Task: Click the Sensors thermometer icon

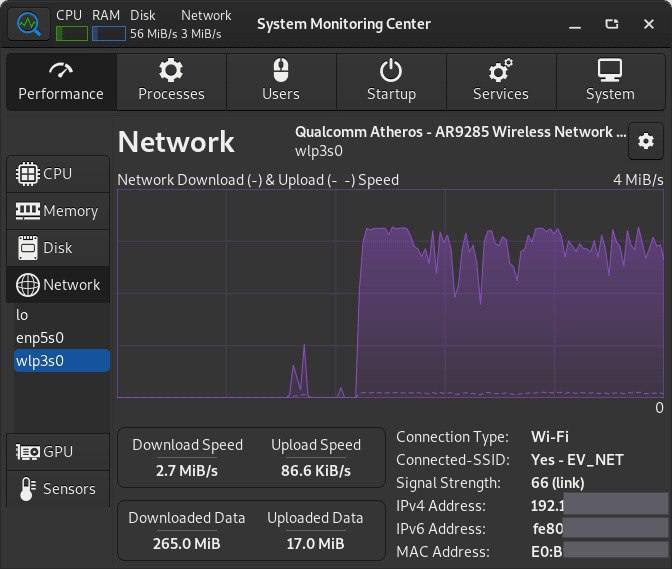Action: pyautogui.click(x=27, y=489)
